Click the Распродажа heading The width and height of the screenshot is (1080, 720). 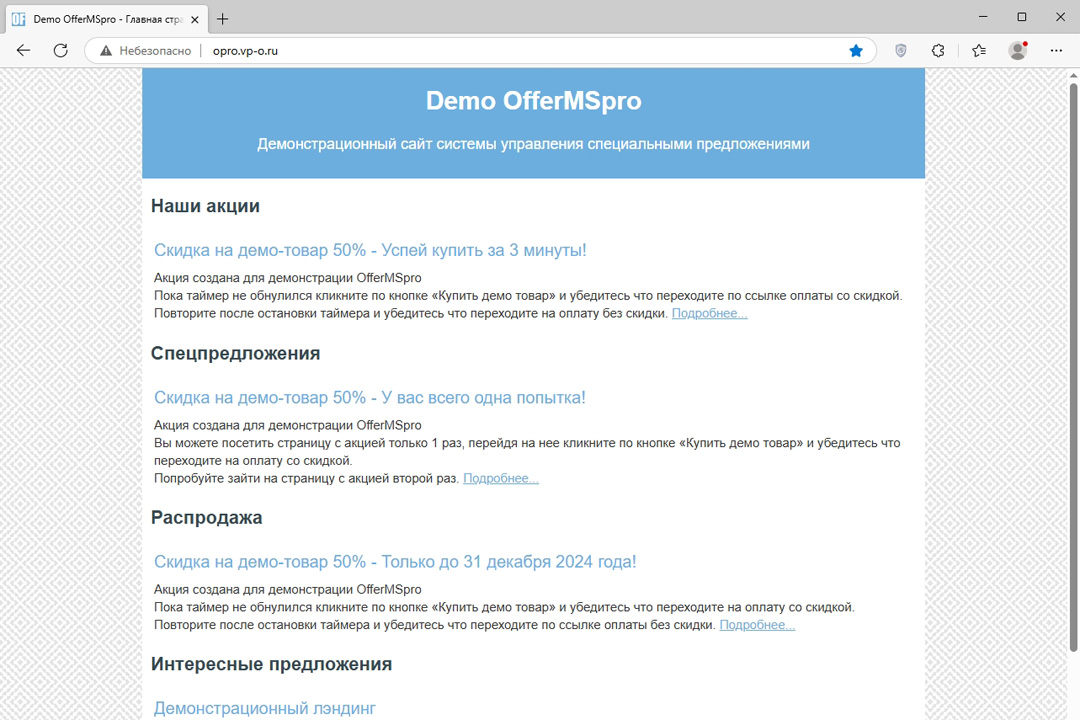(207, 517)
